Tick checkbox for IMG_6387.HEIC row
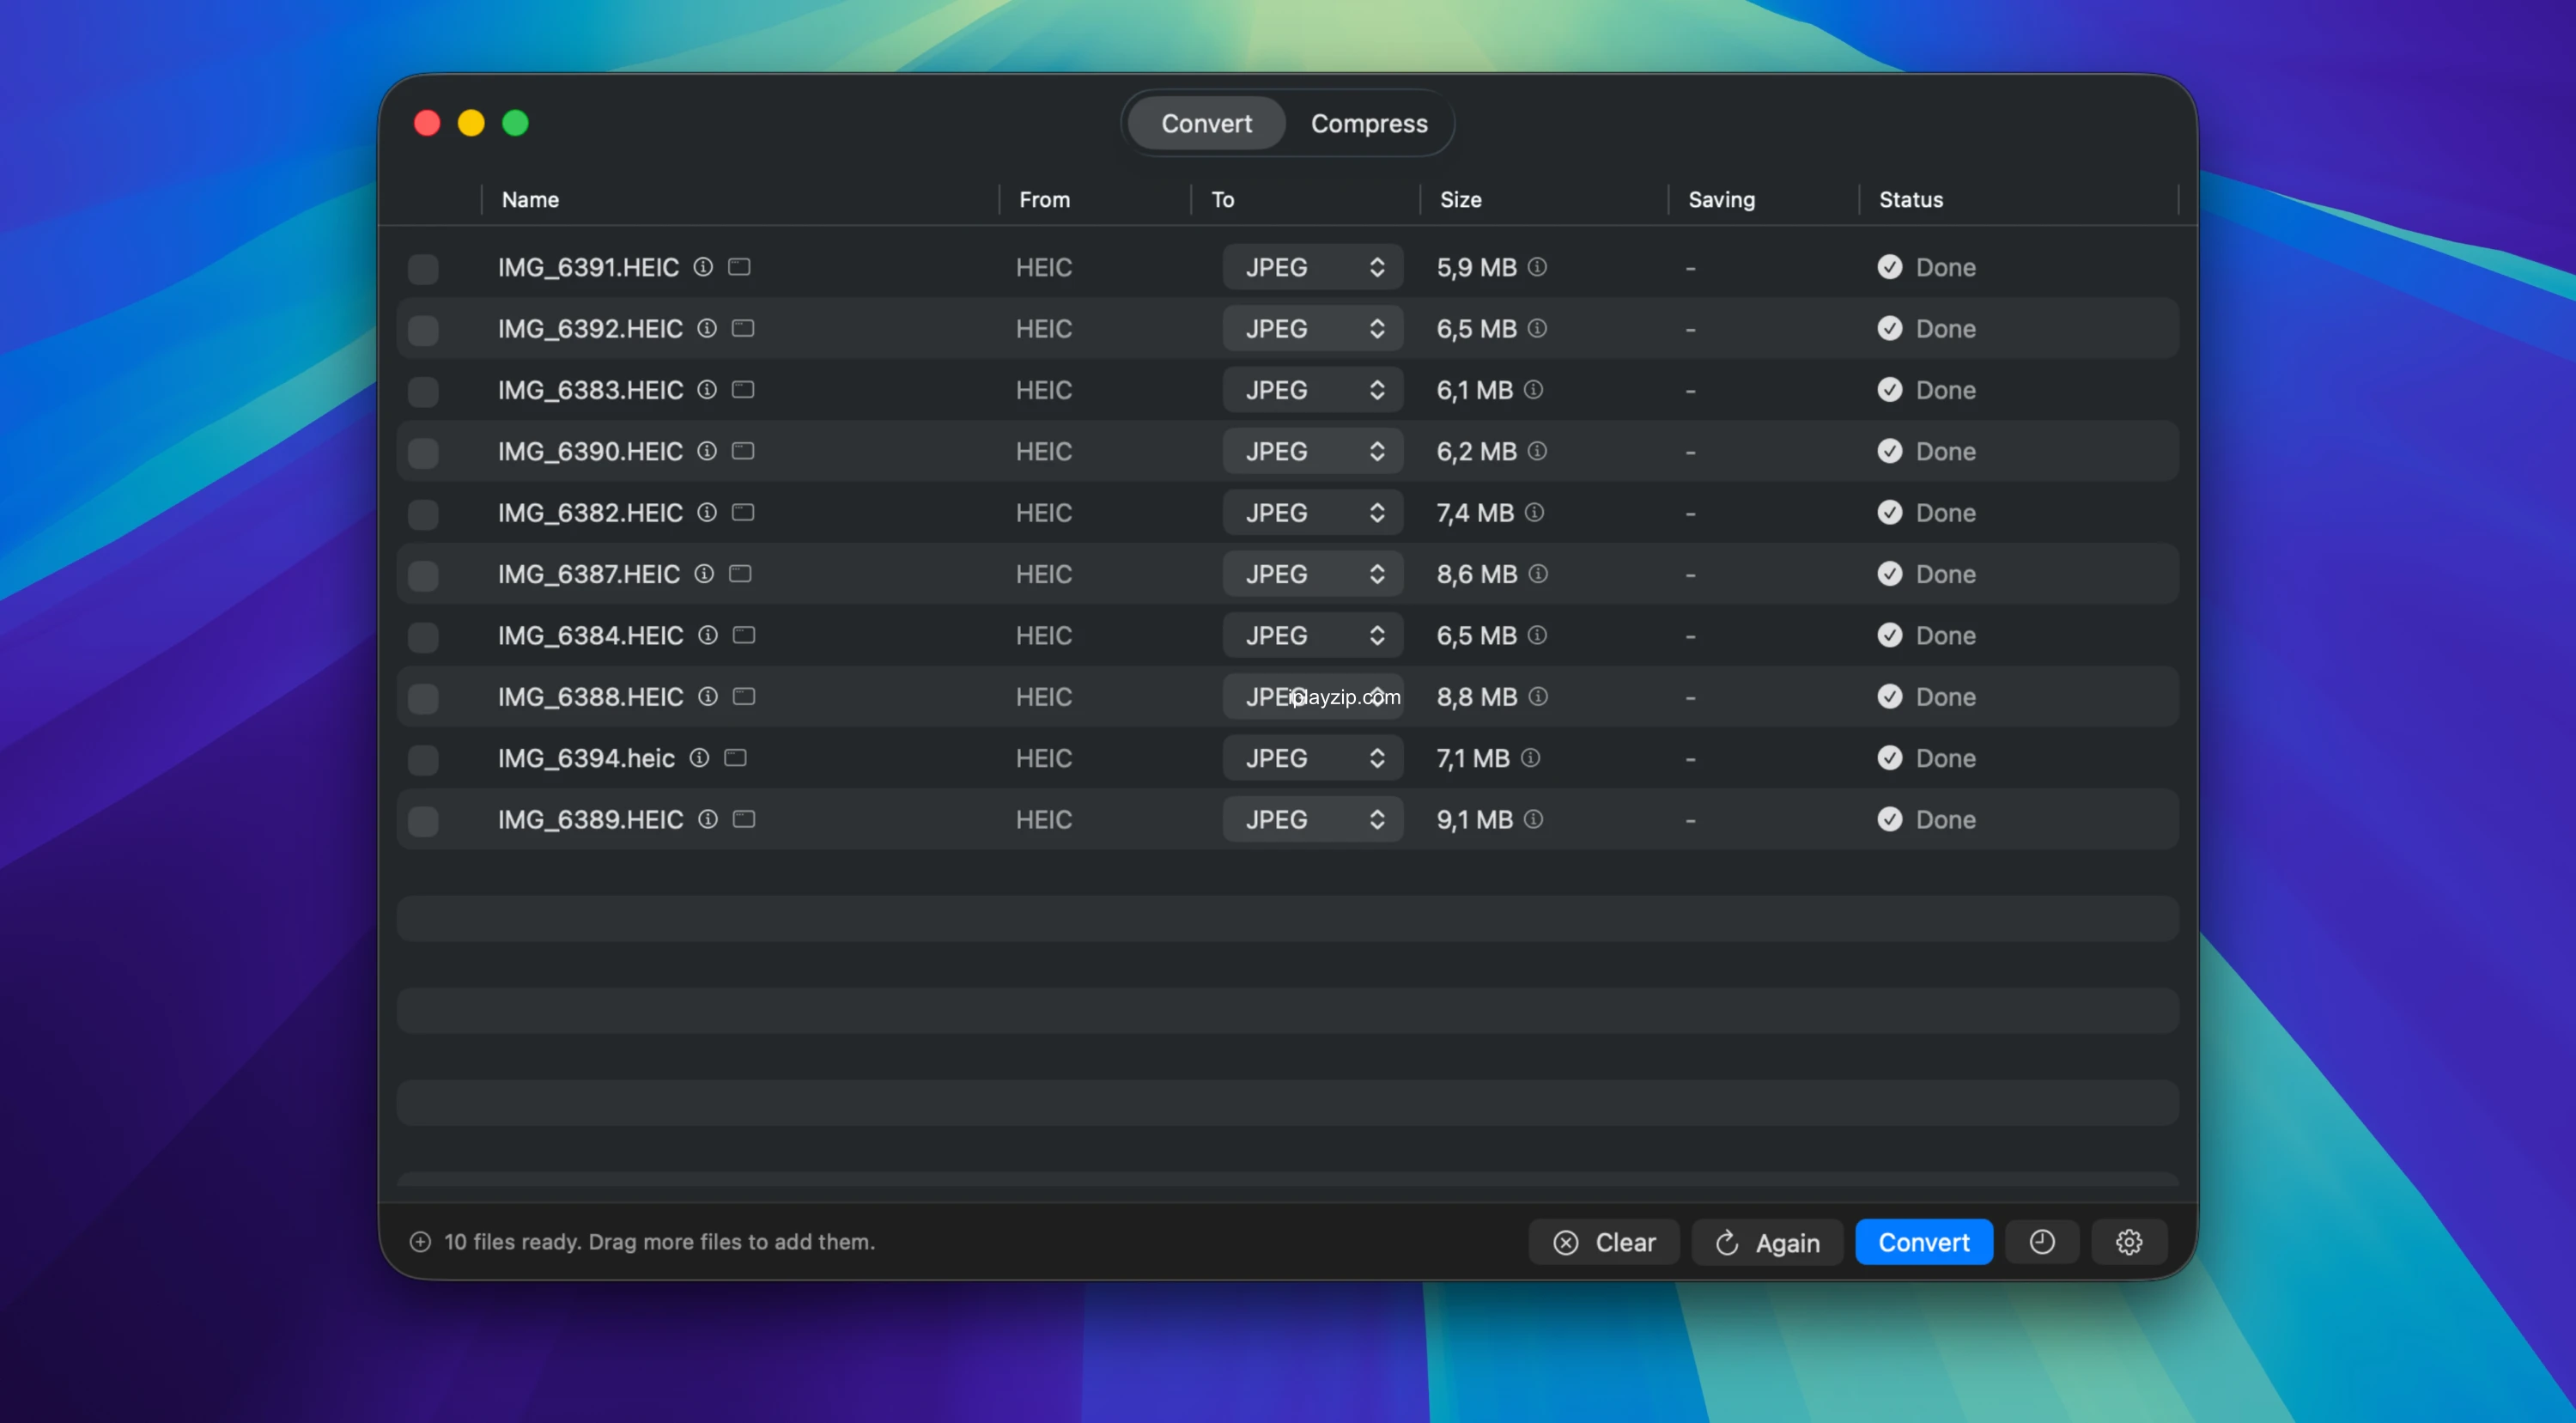This screenshot has width=2576, height=1423. [x=423, y=576]
